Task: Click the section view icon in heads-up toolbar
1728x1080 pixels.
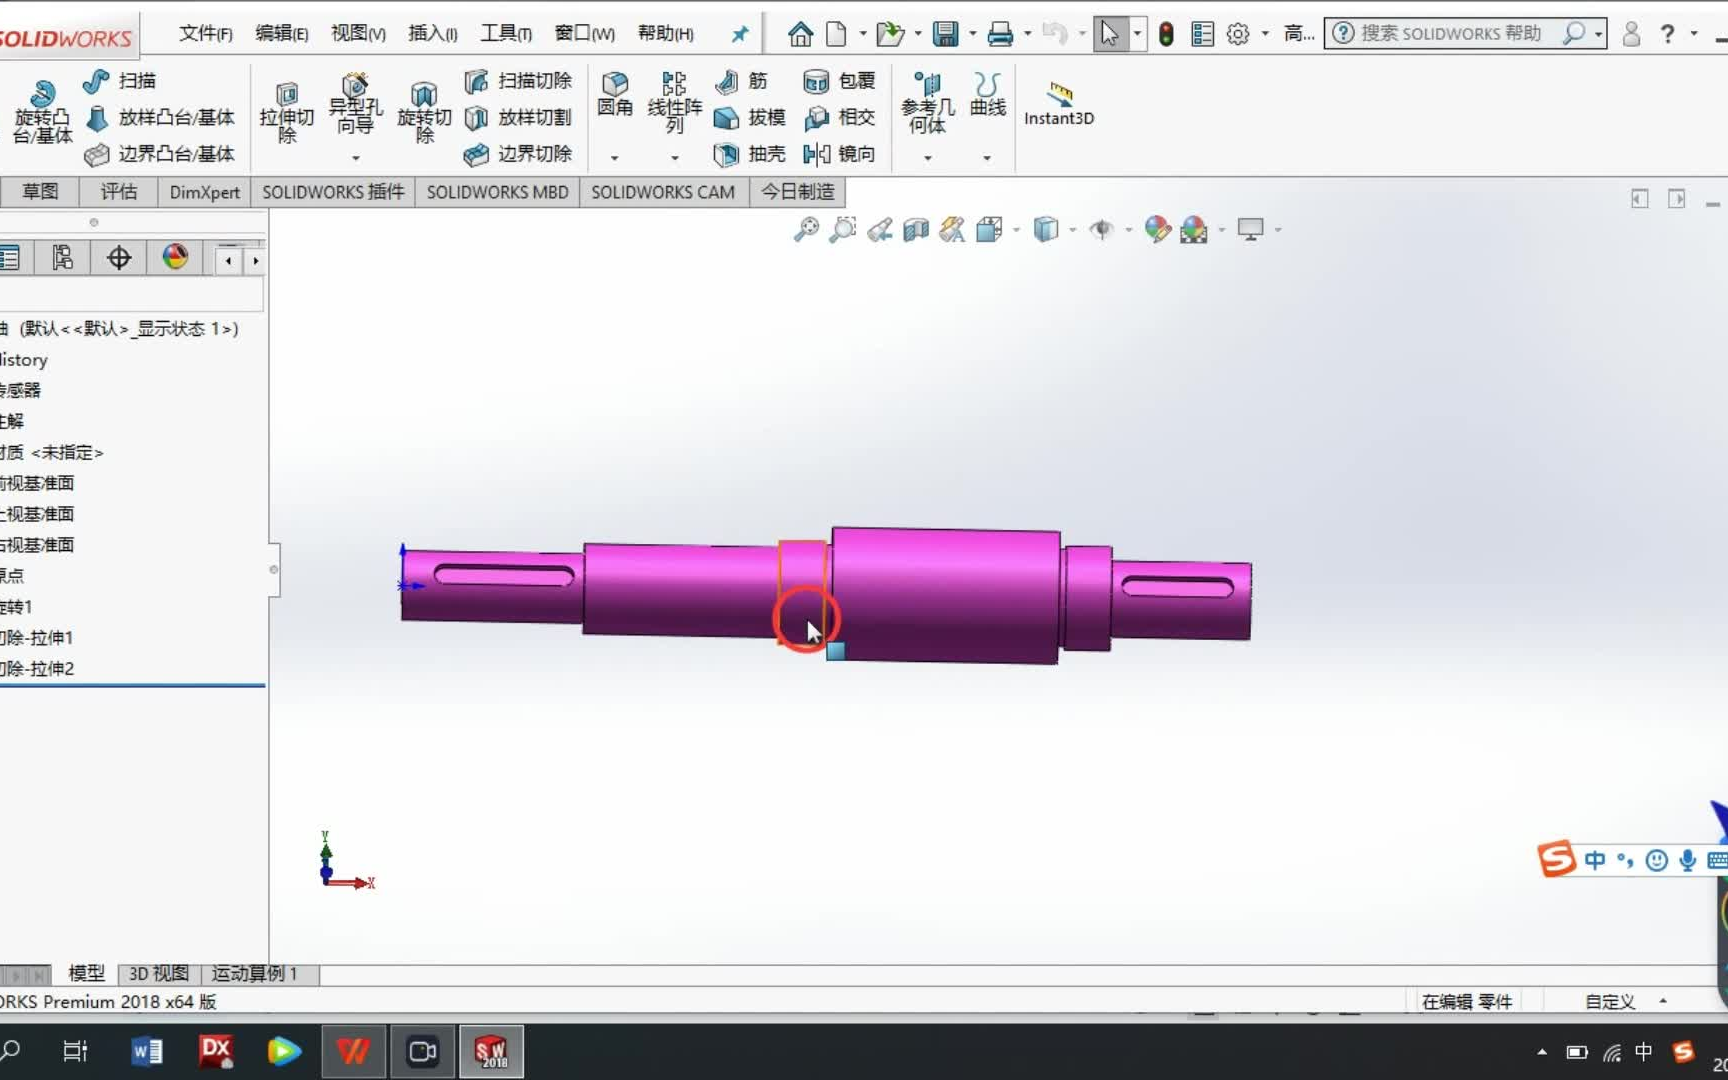Action: 914,229
